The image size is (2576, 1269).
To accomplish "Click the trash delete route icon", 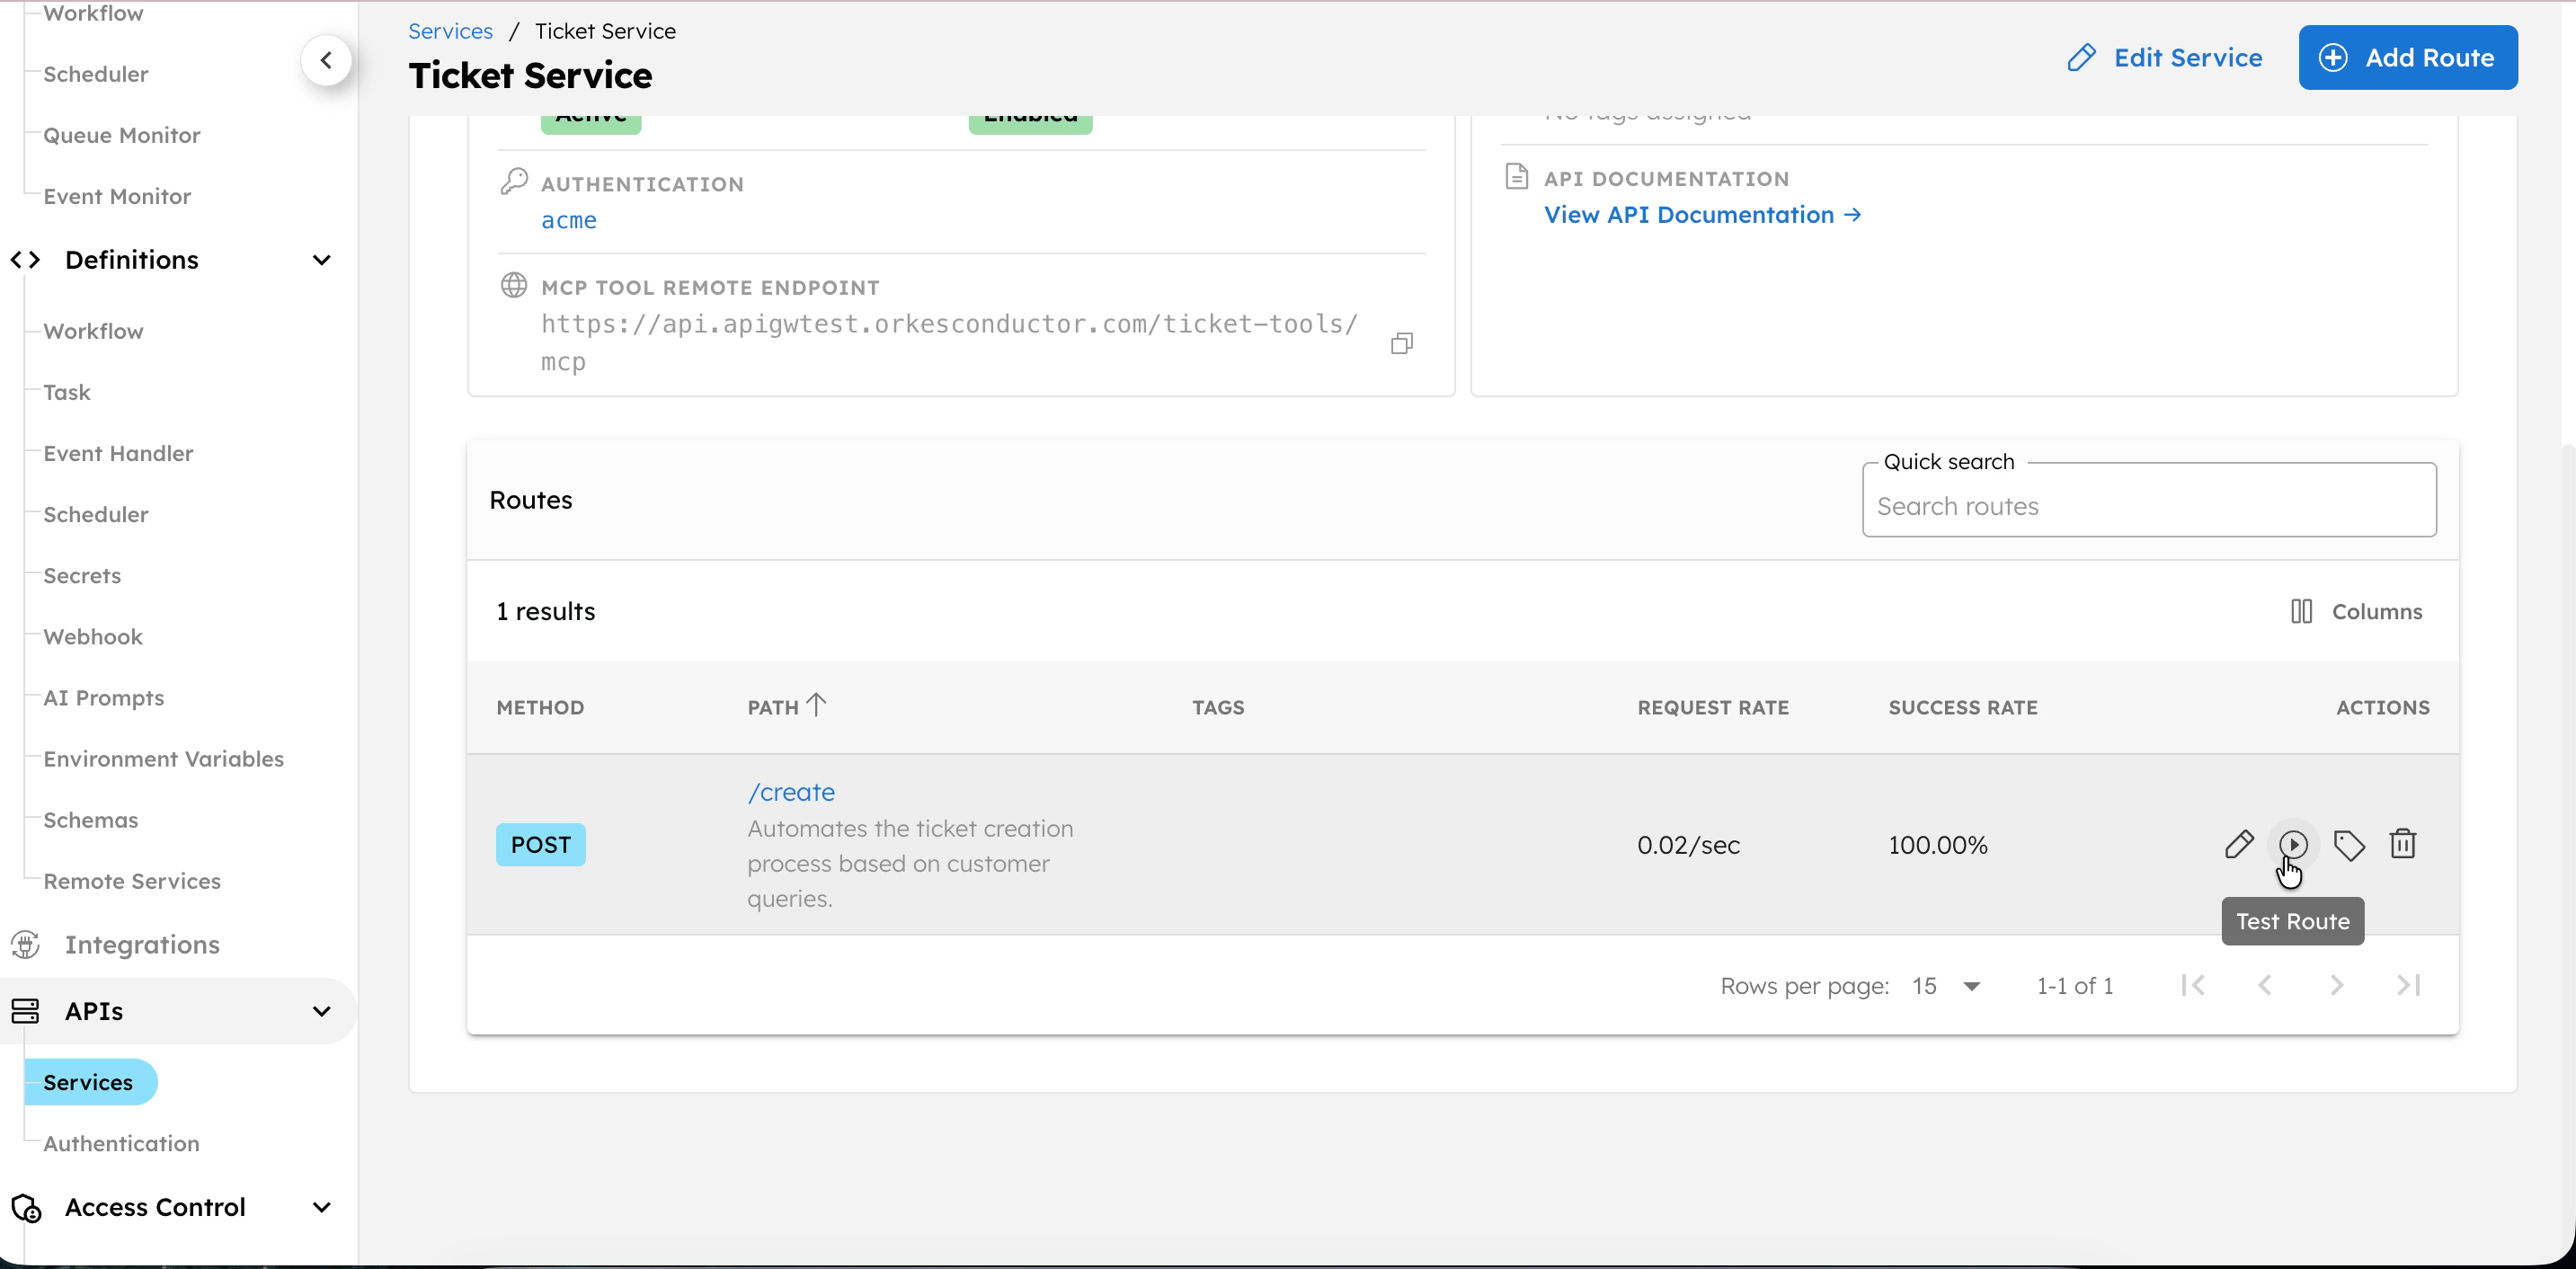I will coord(2402,844).
